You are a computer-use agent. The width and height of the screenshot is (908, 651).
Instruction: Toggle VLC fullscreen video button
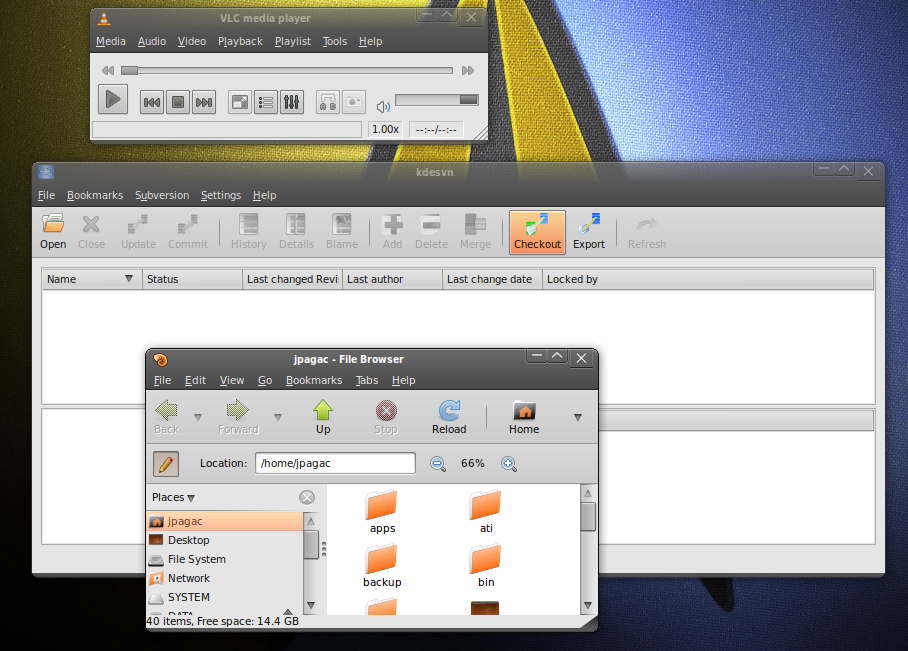tap(240, 103)
